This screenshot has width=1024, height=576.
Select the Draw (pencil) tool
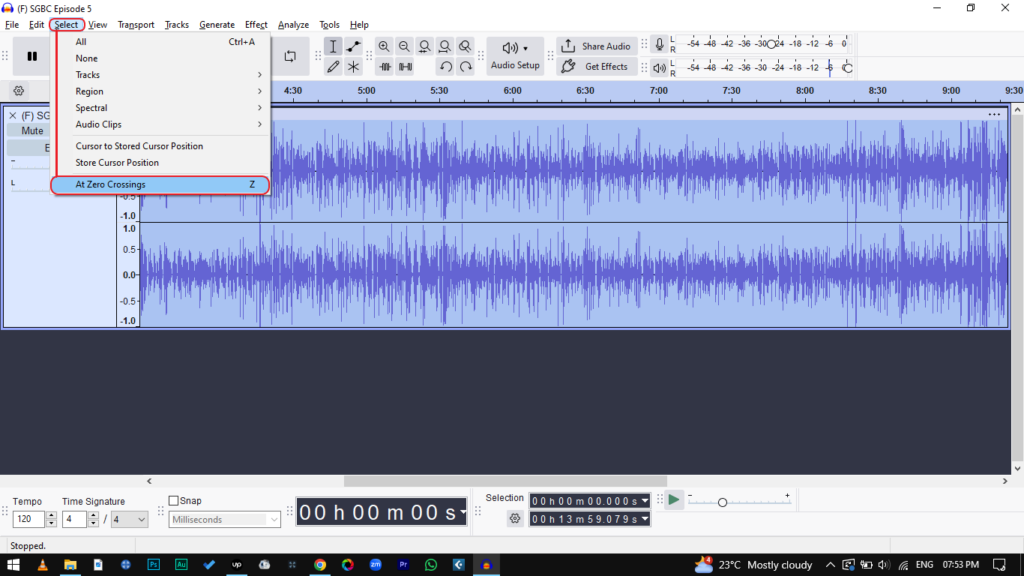[x=333, y=67]
